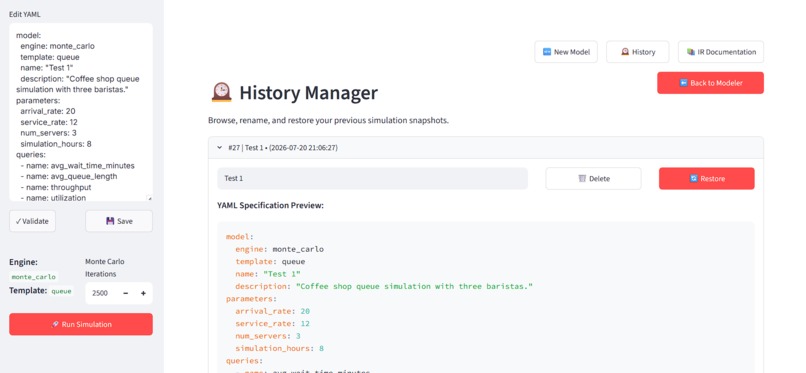The width and height of the screenshot is (806, 373).
Task: Go Back to Modeler
Action: tap(710, 83)
